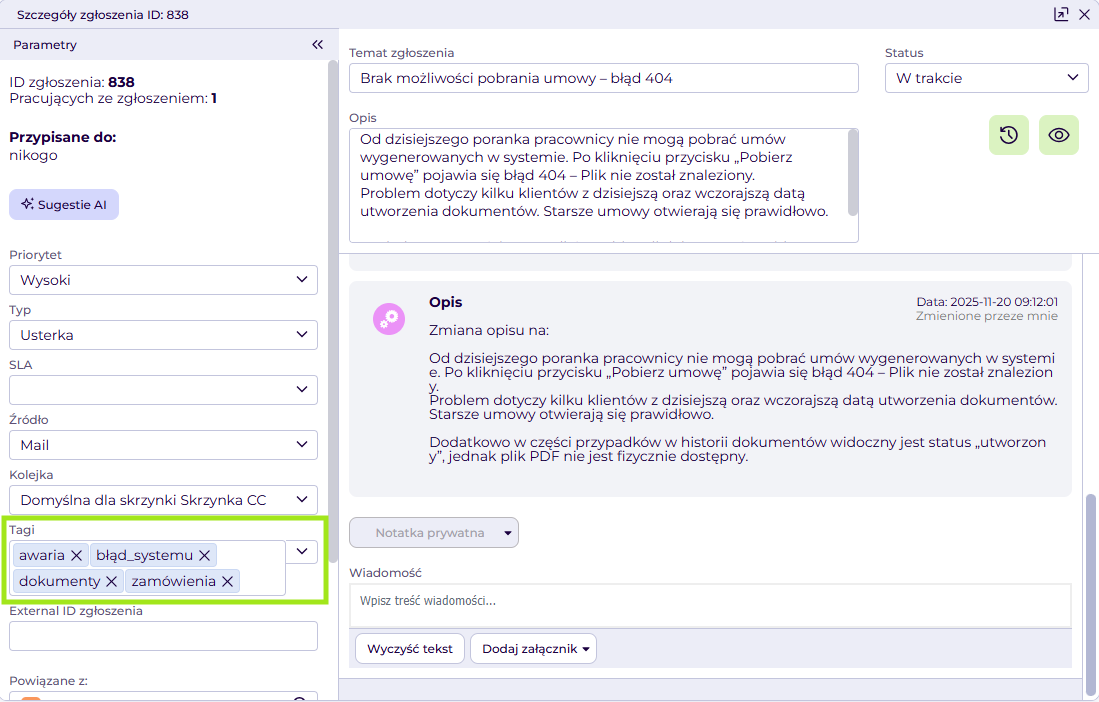Click the 'nikogo' assignee text
This screenshot has width=1099, height=702.
pos(33,156)
